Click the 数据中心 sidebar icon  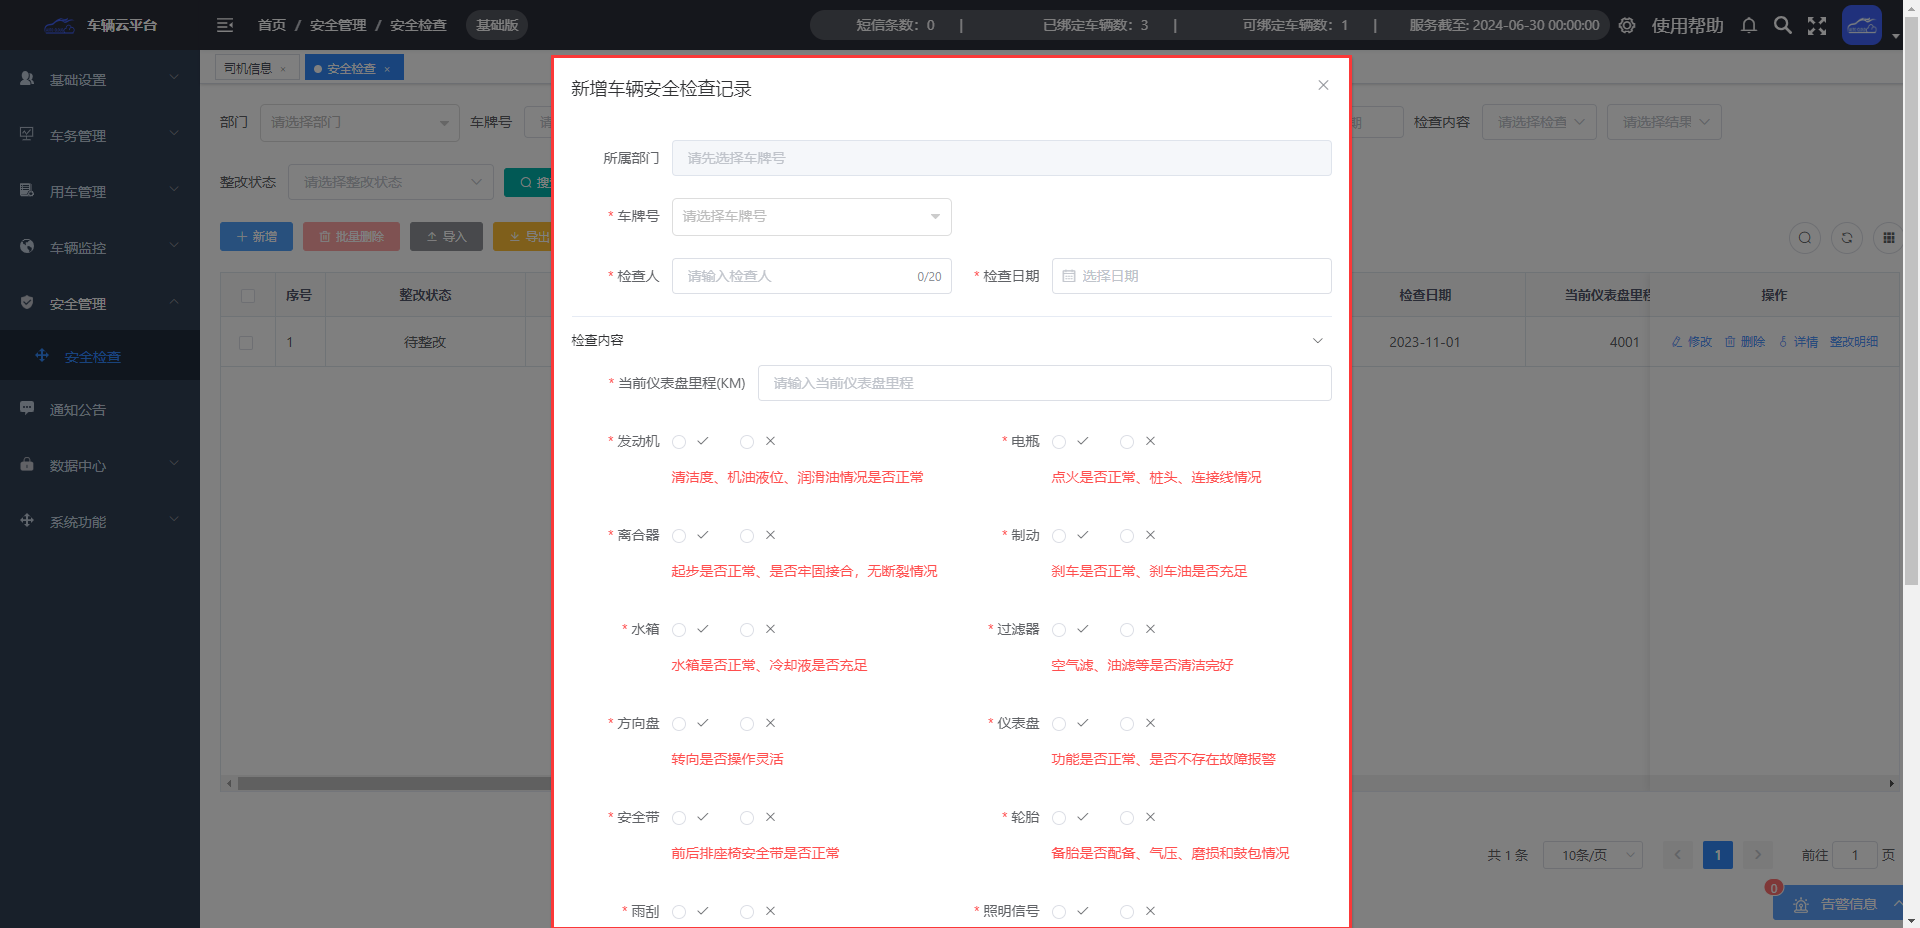(27, 464)
